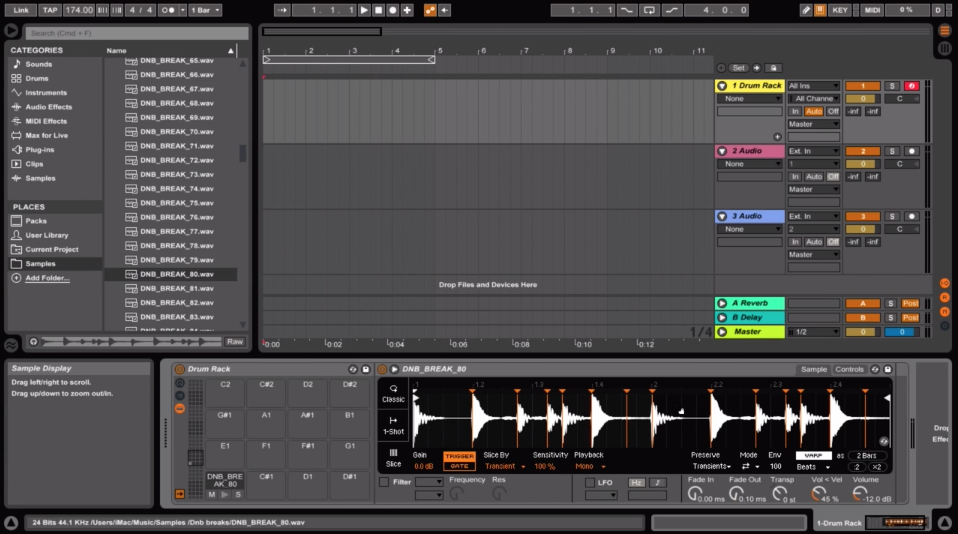Viewport: 958px width, 534px height.
Task: Open Master output 1/2 dropdown
Action: click(x=814, y=332)
